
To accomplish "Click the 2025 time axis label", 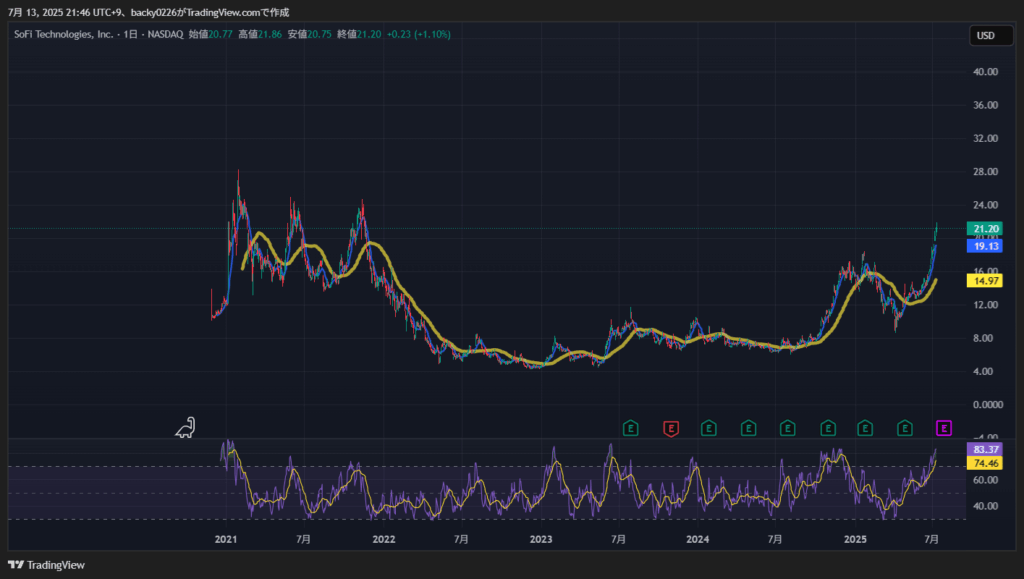I will point(855,539).
